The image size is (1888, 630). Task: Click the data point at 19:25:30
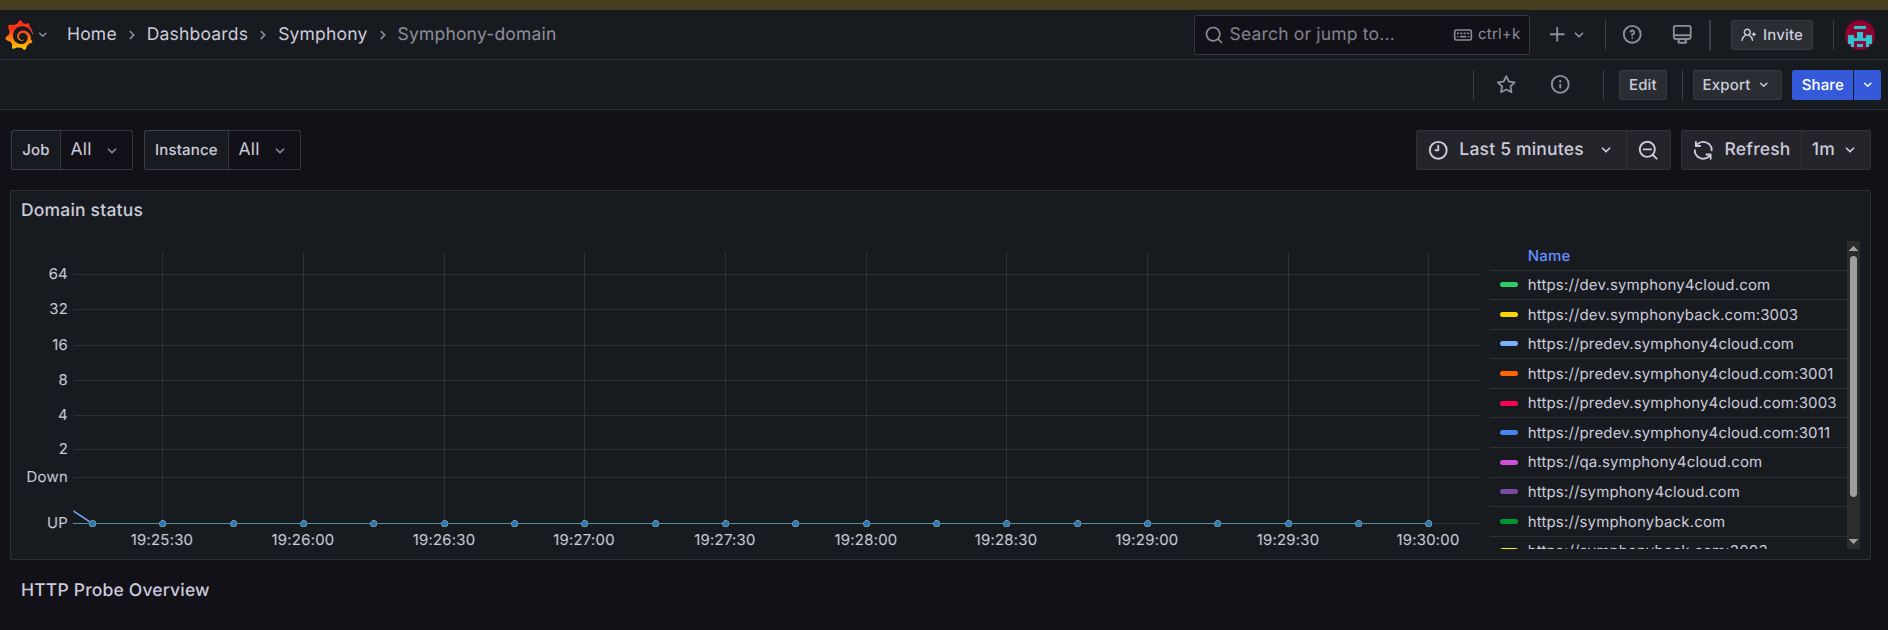pyautogui.click(x=162, y=523)
